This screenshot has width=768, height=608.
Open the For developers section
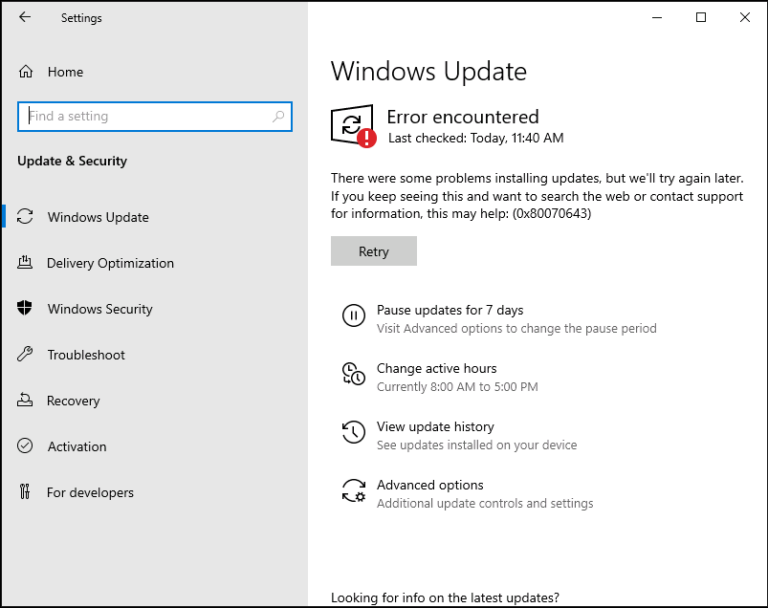[x=90, y=493]
